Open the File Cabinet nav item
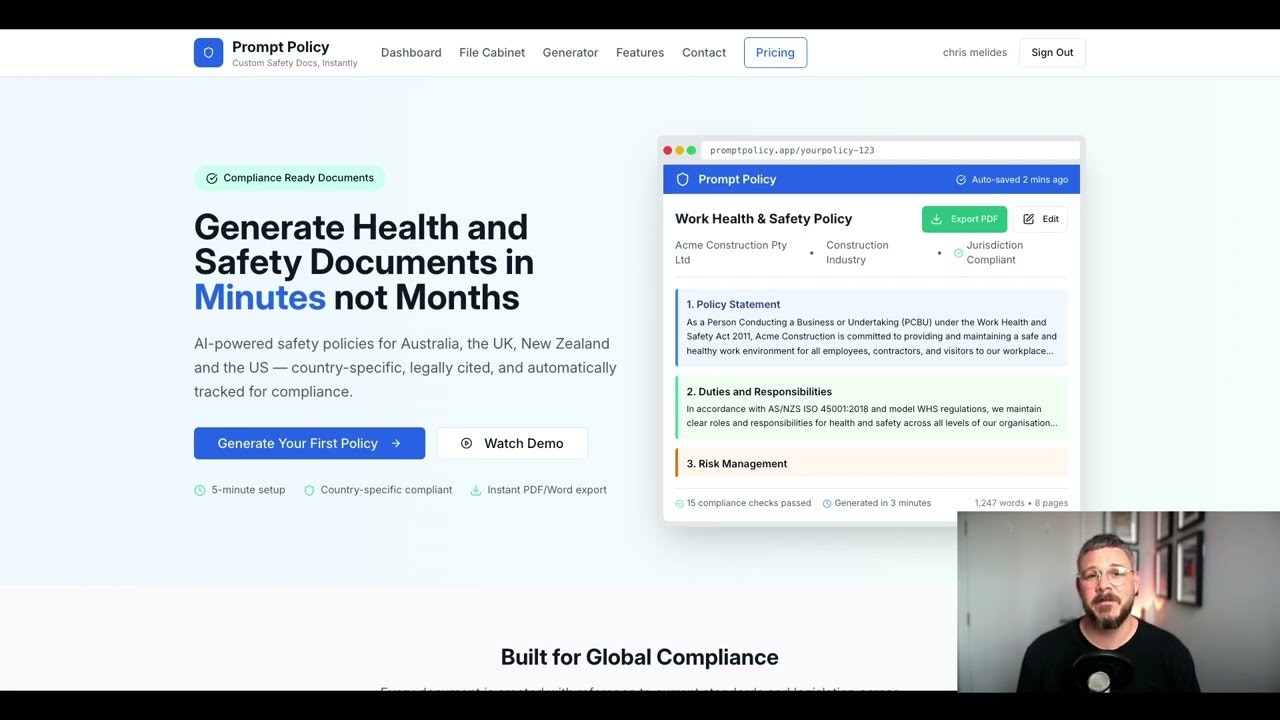The image size is (1280, 720). tap(492, 53)
